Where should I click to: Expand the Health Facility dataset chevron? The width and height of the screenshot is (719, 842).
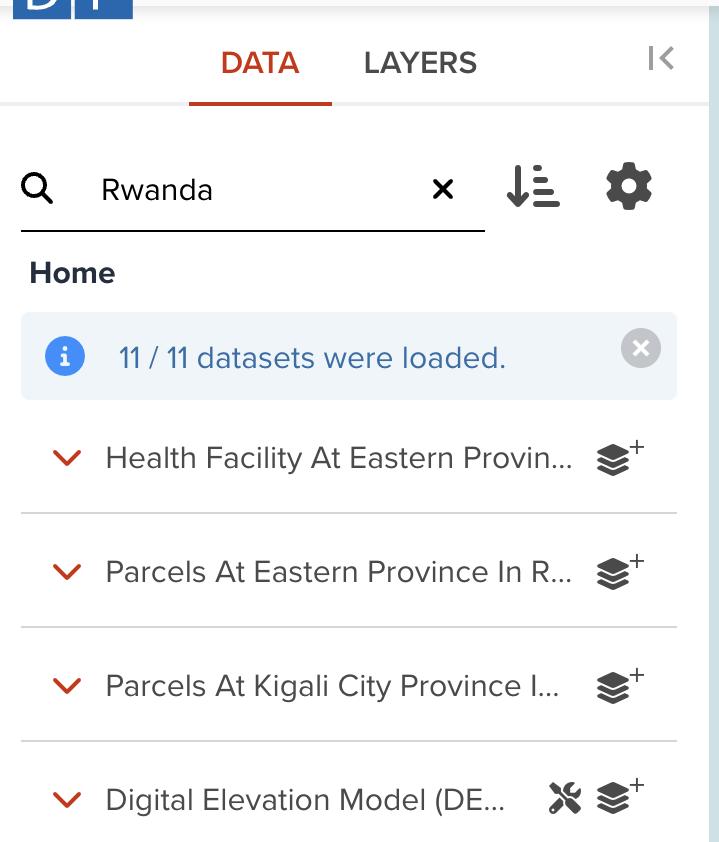point(67,458)
